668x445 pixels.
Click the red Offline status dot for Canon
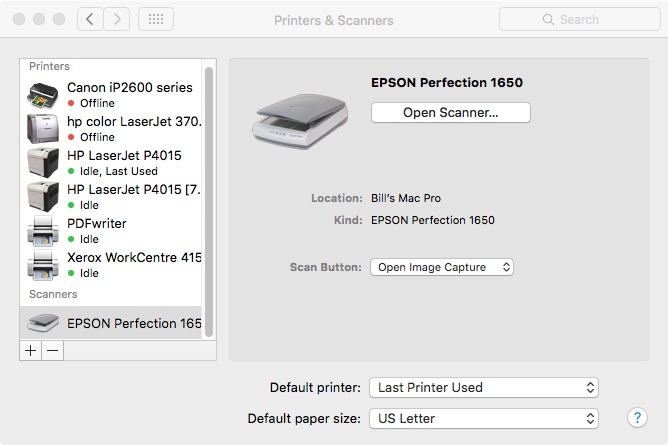click(71, 103)
